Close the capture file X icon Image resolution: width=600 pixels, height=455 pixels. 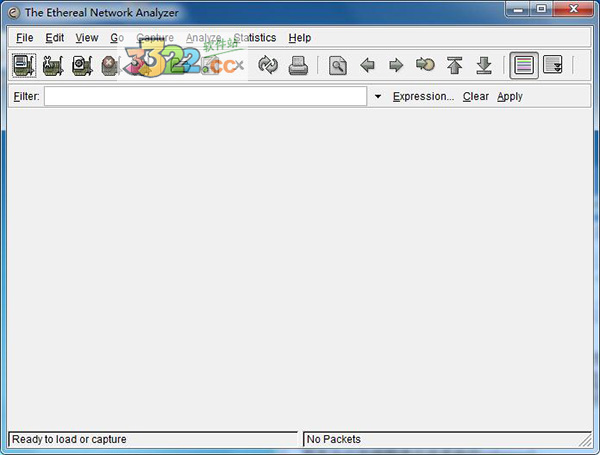(239, 65)
